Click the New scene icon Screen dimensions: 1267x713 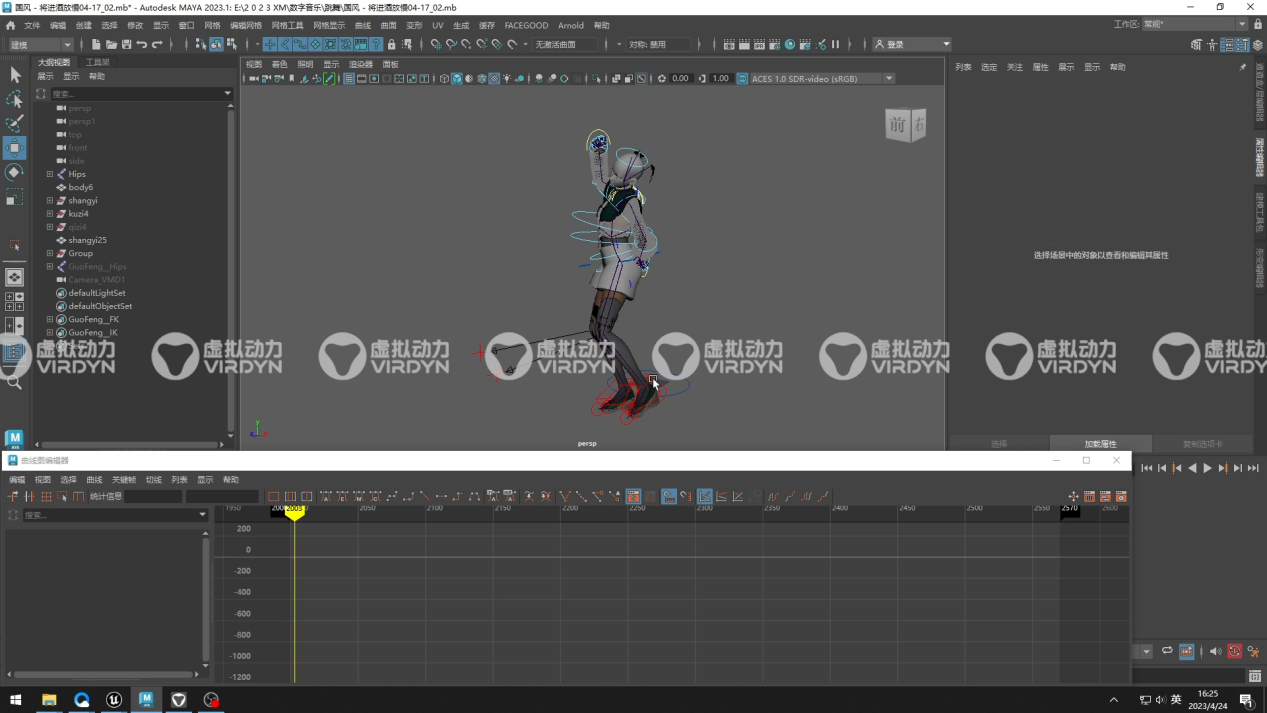click(x=96, y=44)
